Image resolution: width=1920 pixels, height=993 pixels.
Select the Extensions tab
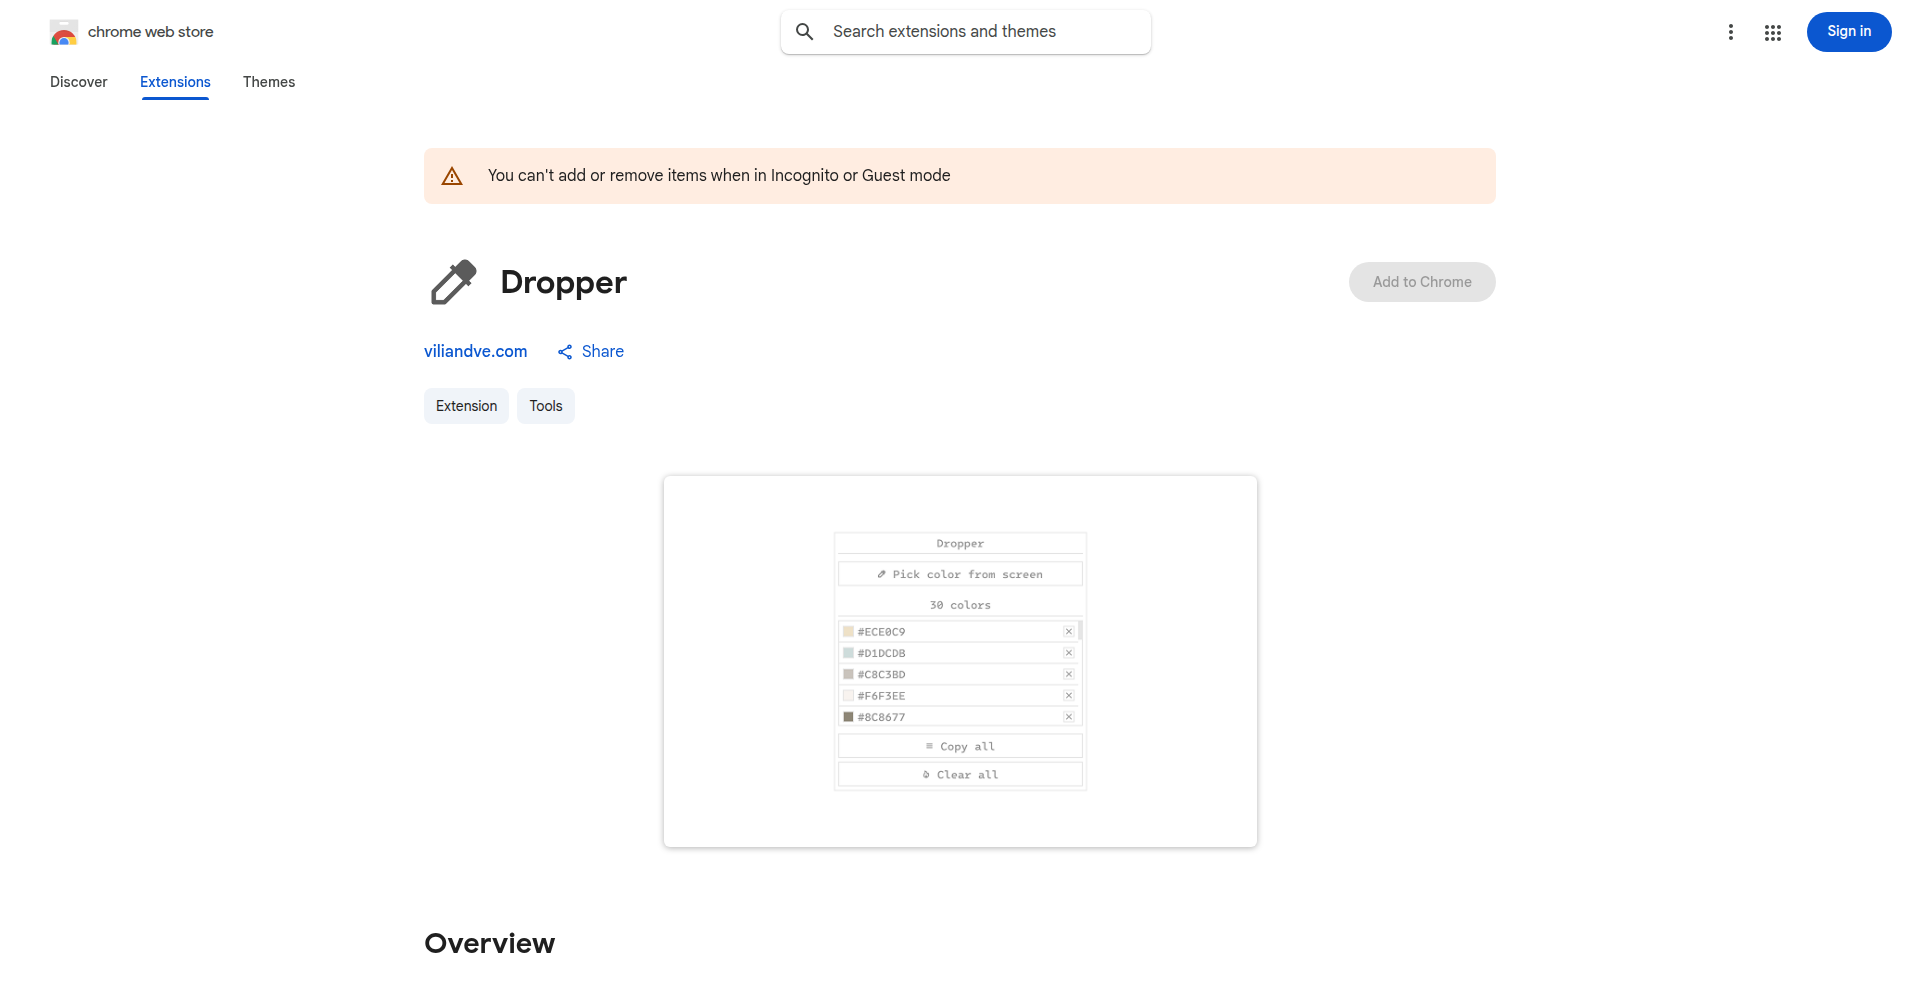click(174, 82)
